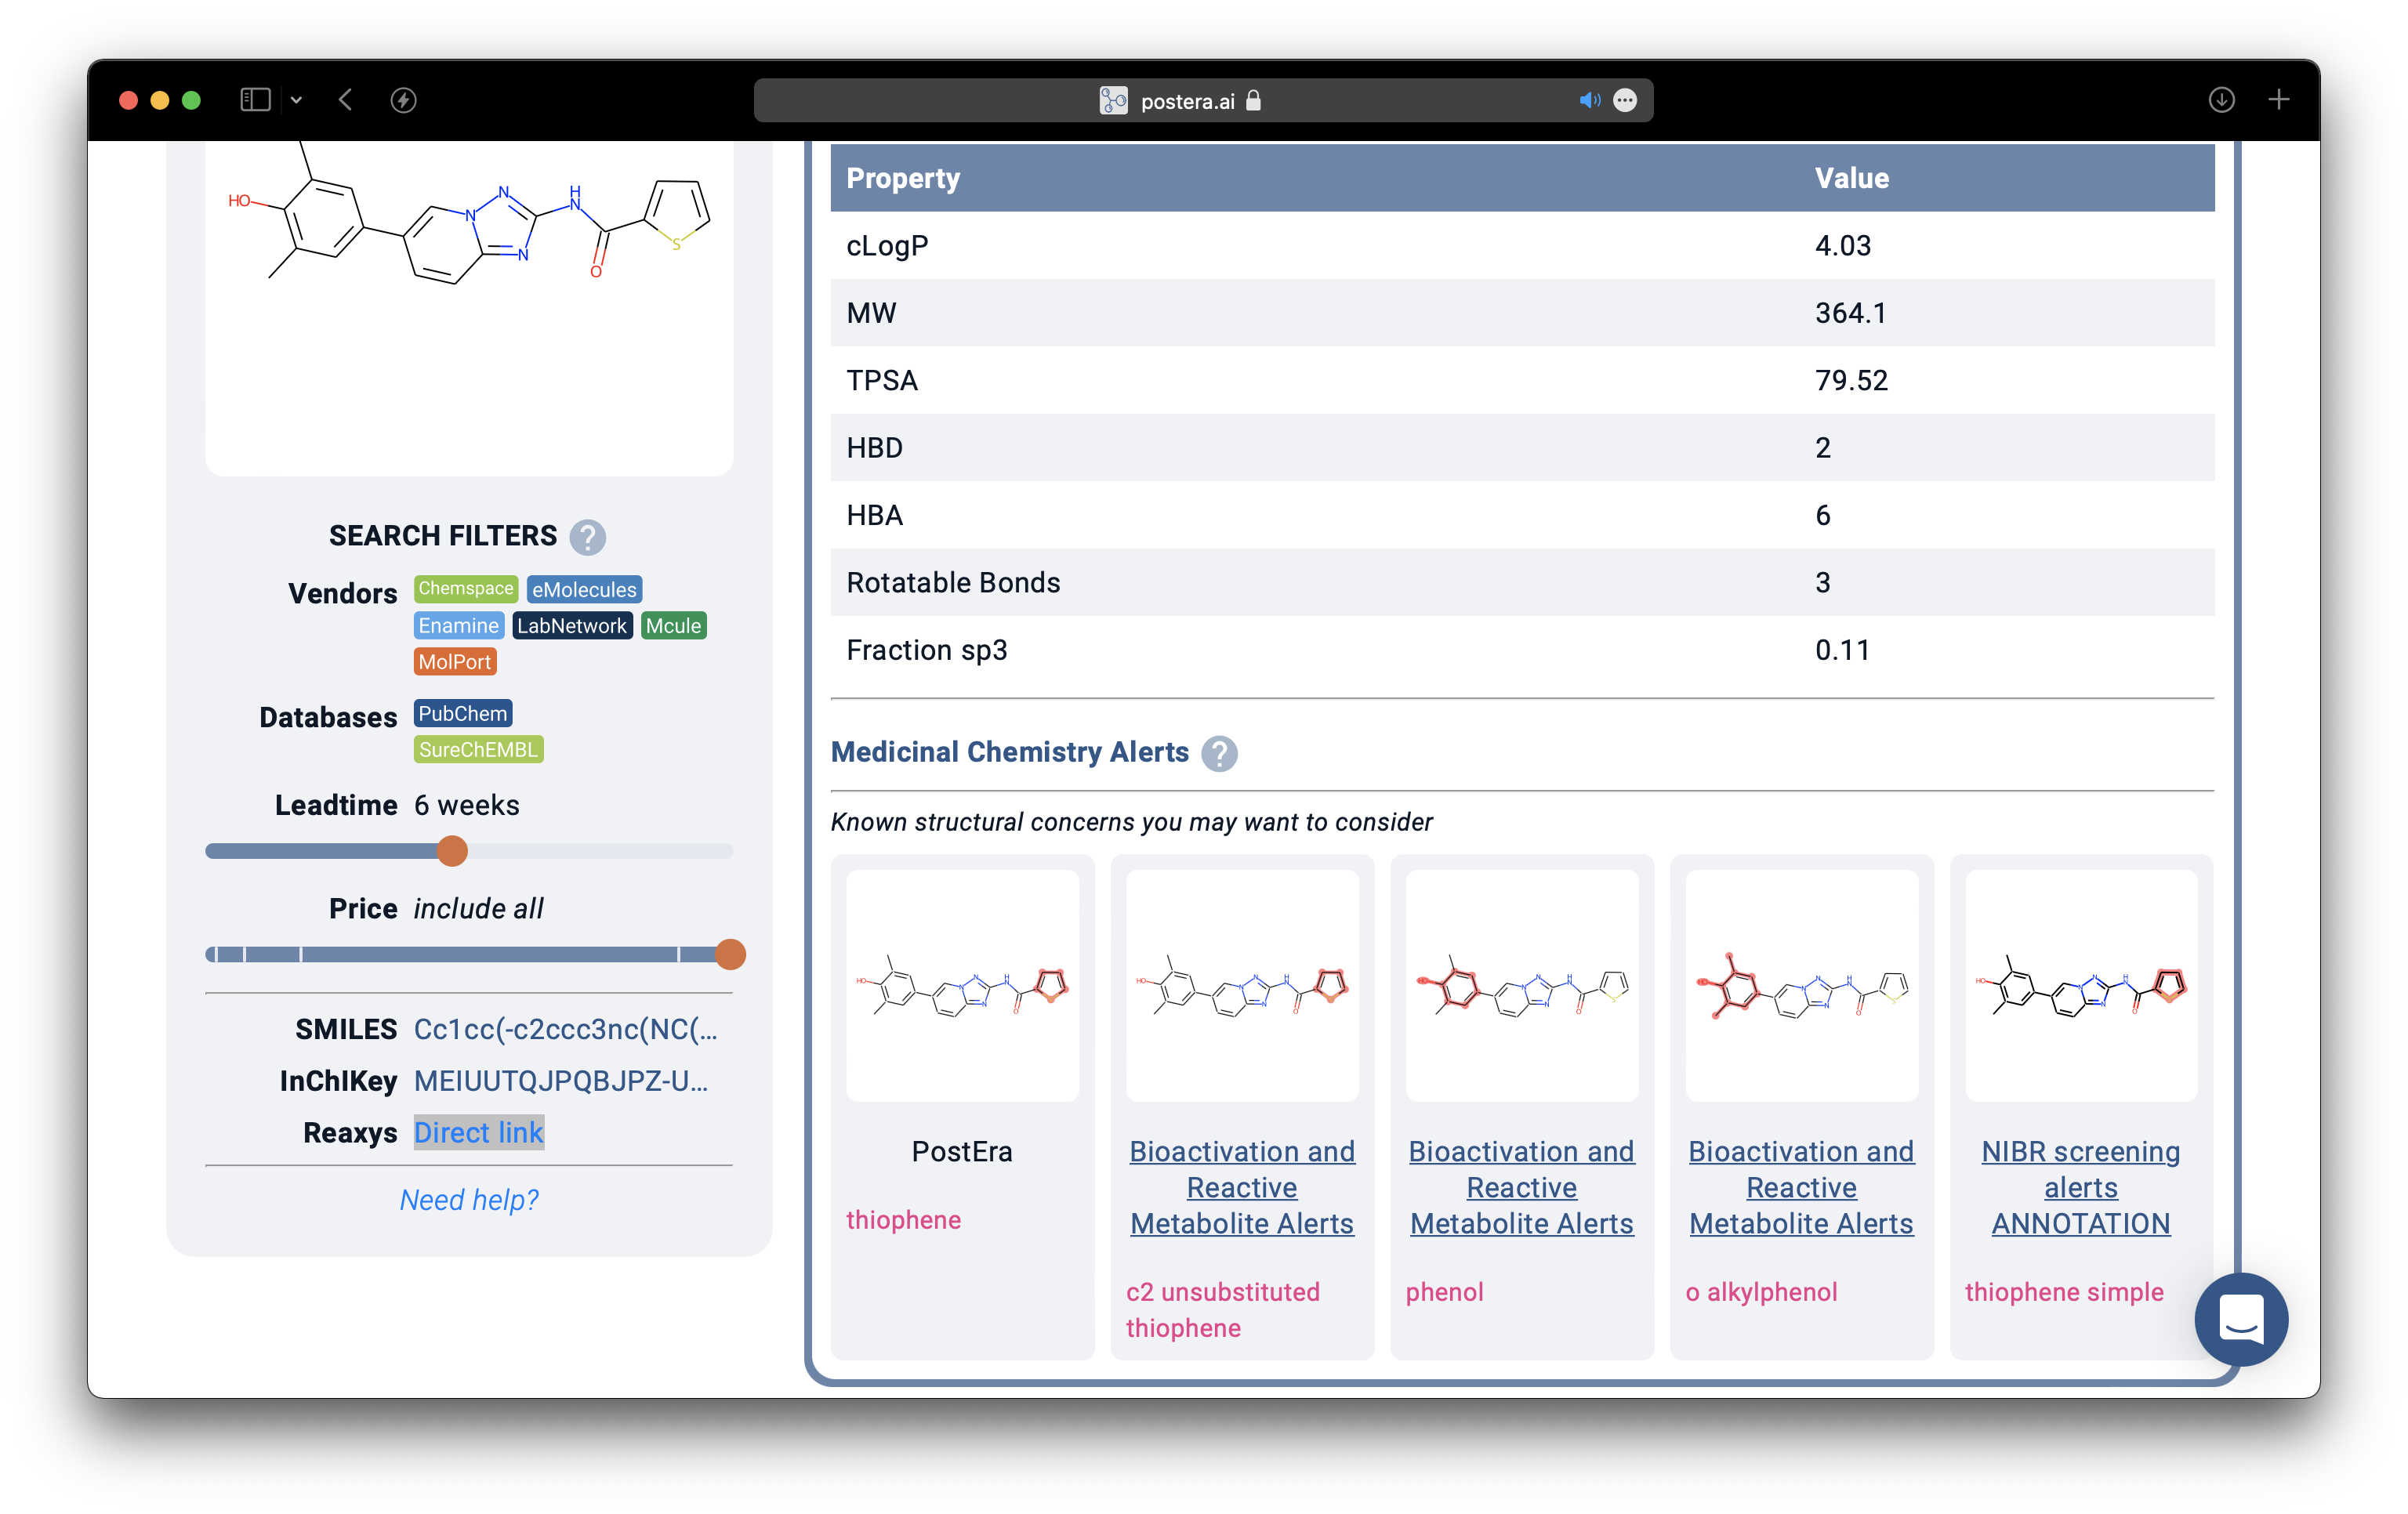The image size is (2408, 1514).
Task: Click the cLogP value 4.03
Action: point(1842,245)
